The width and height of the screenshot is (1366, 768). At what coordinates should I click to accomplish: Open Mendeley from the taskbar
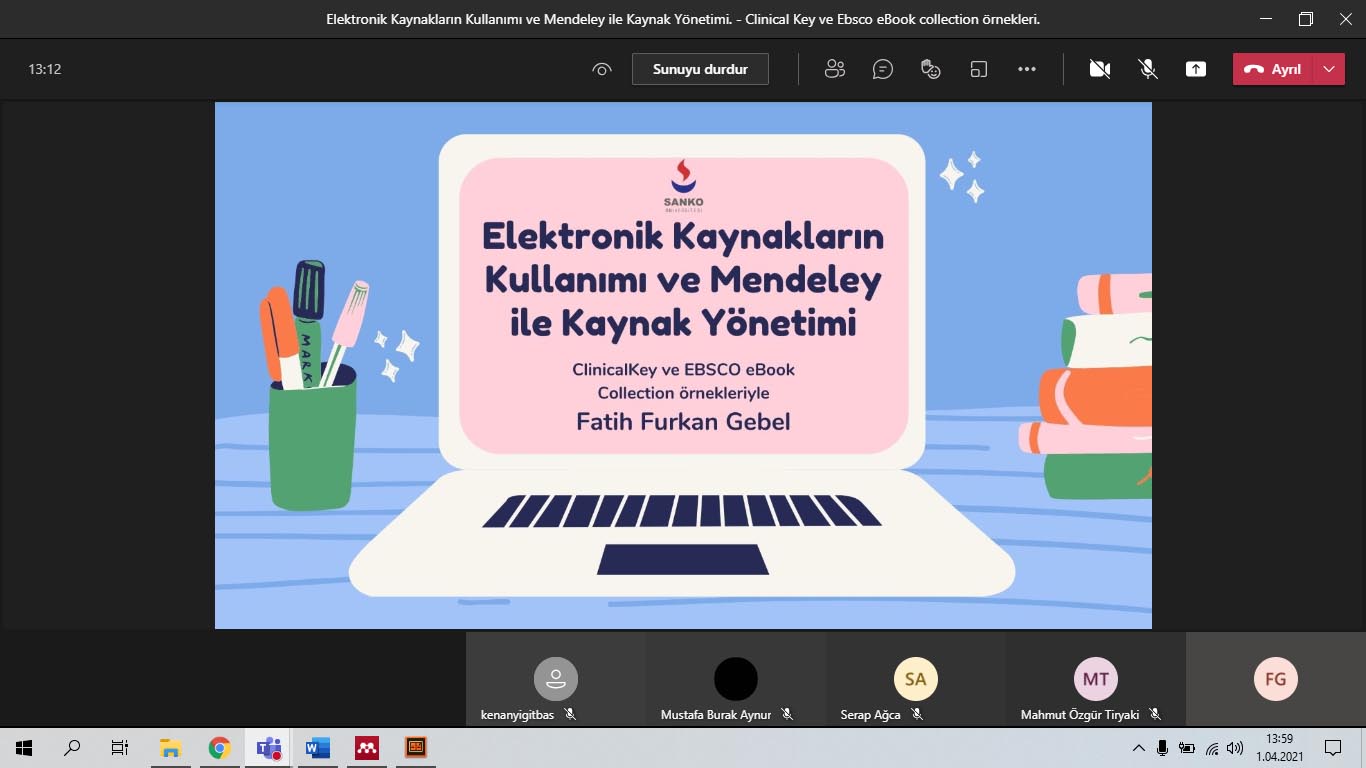pos(367,747)
